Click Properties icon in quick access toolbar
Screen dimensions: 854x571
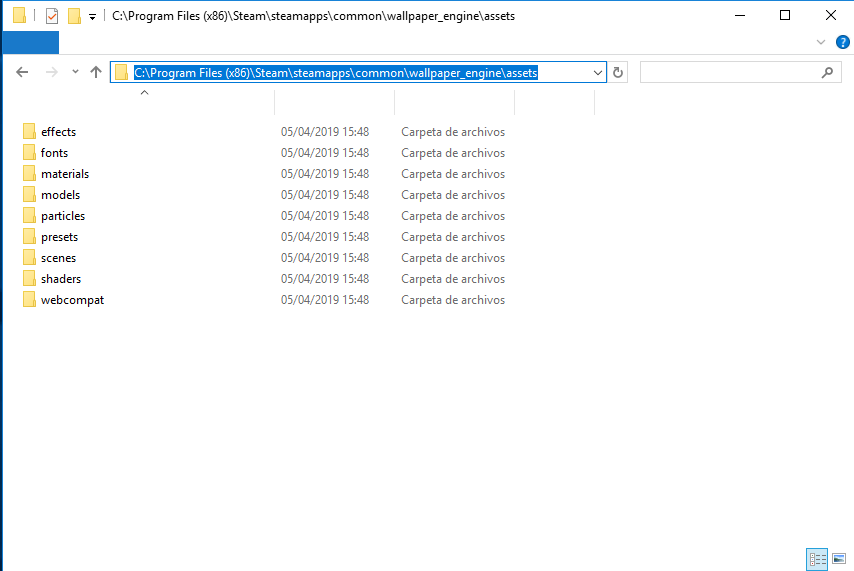pos(52,16)
